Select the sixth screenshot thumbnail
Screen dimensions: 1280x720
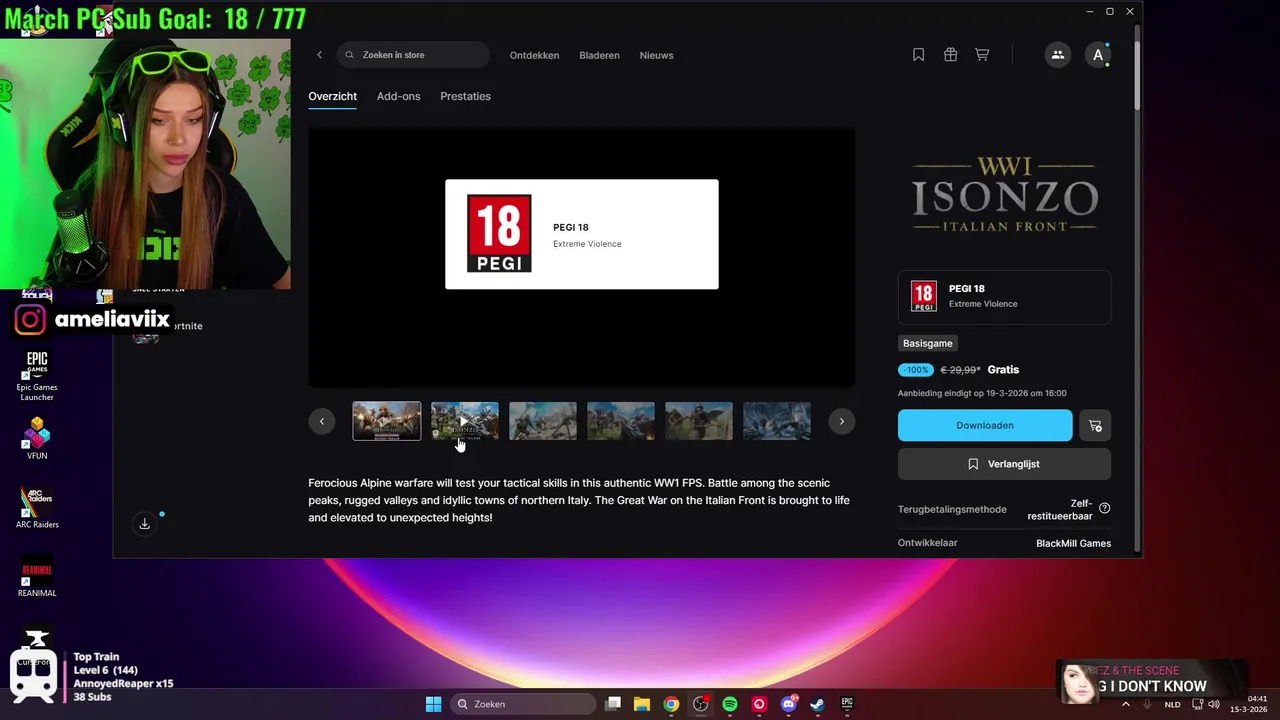coord(777,421)
